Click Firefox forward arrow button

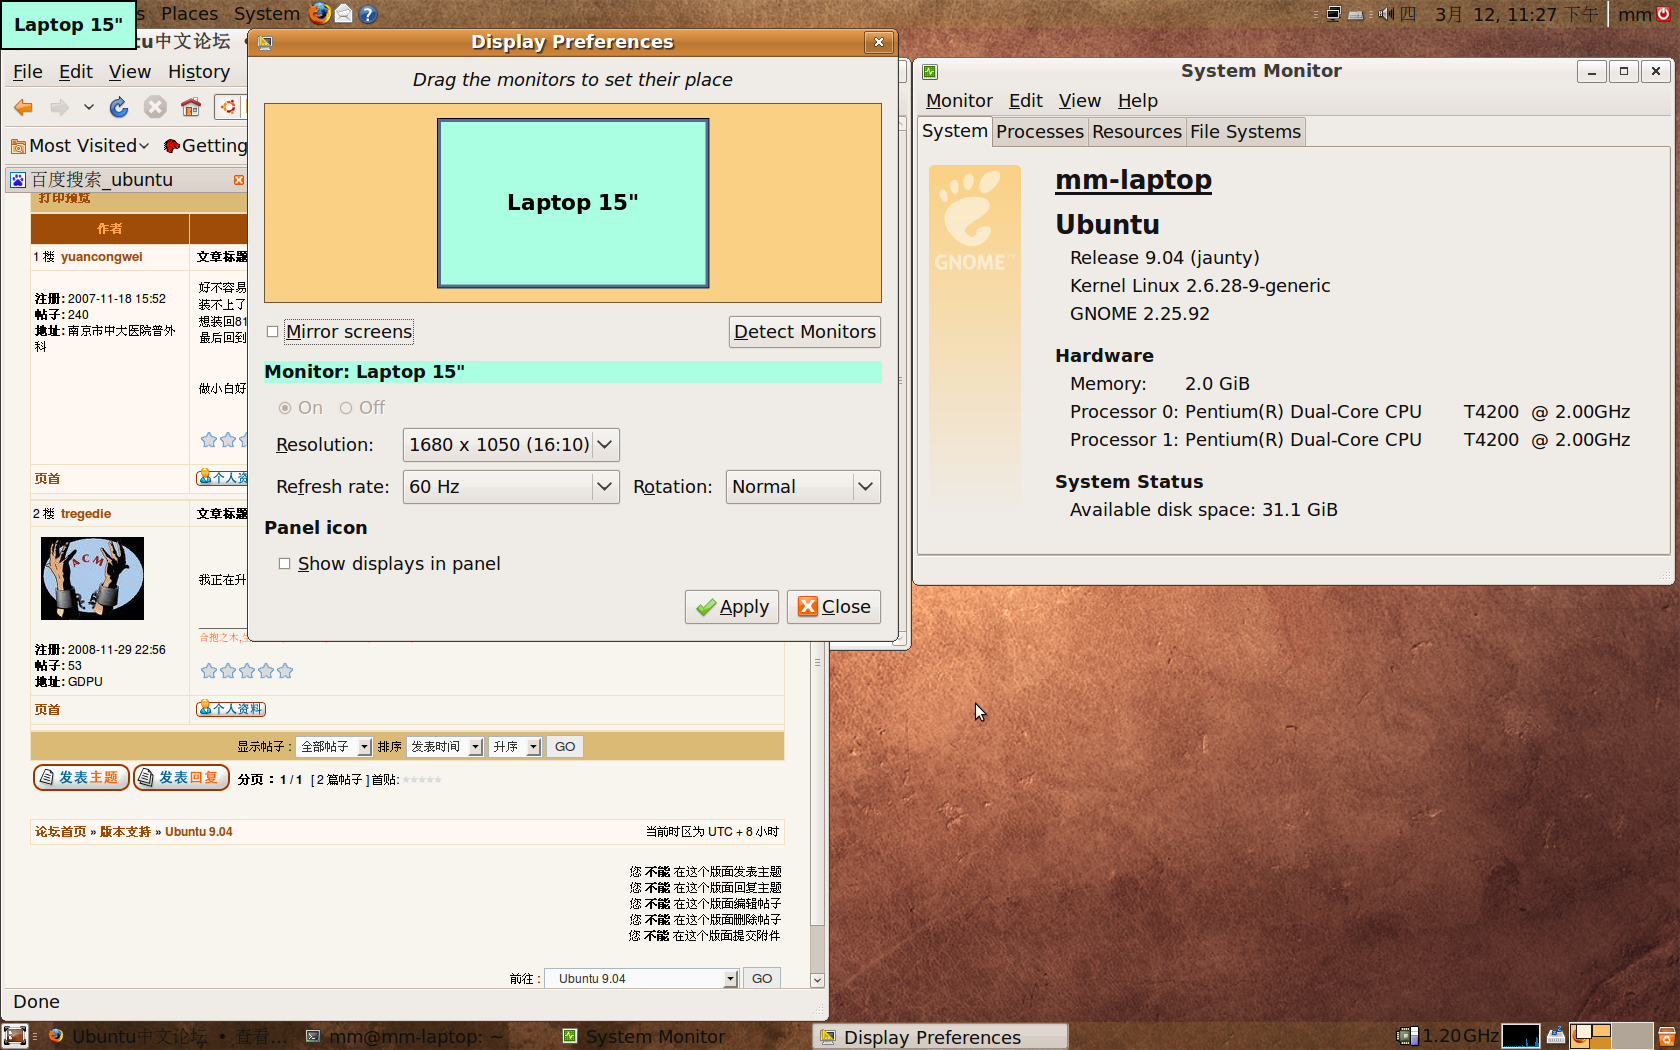(x=60, y=107)
